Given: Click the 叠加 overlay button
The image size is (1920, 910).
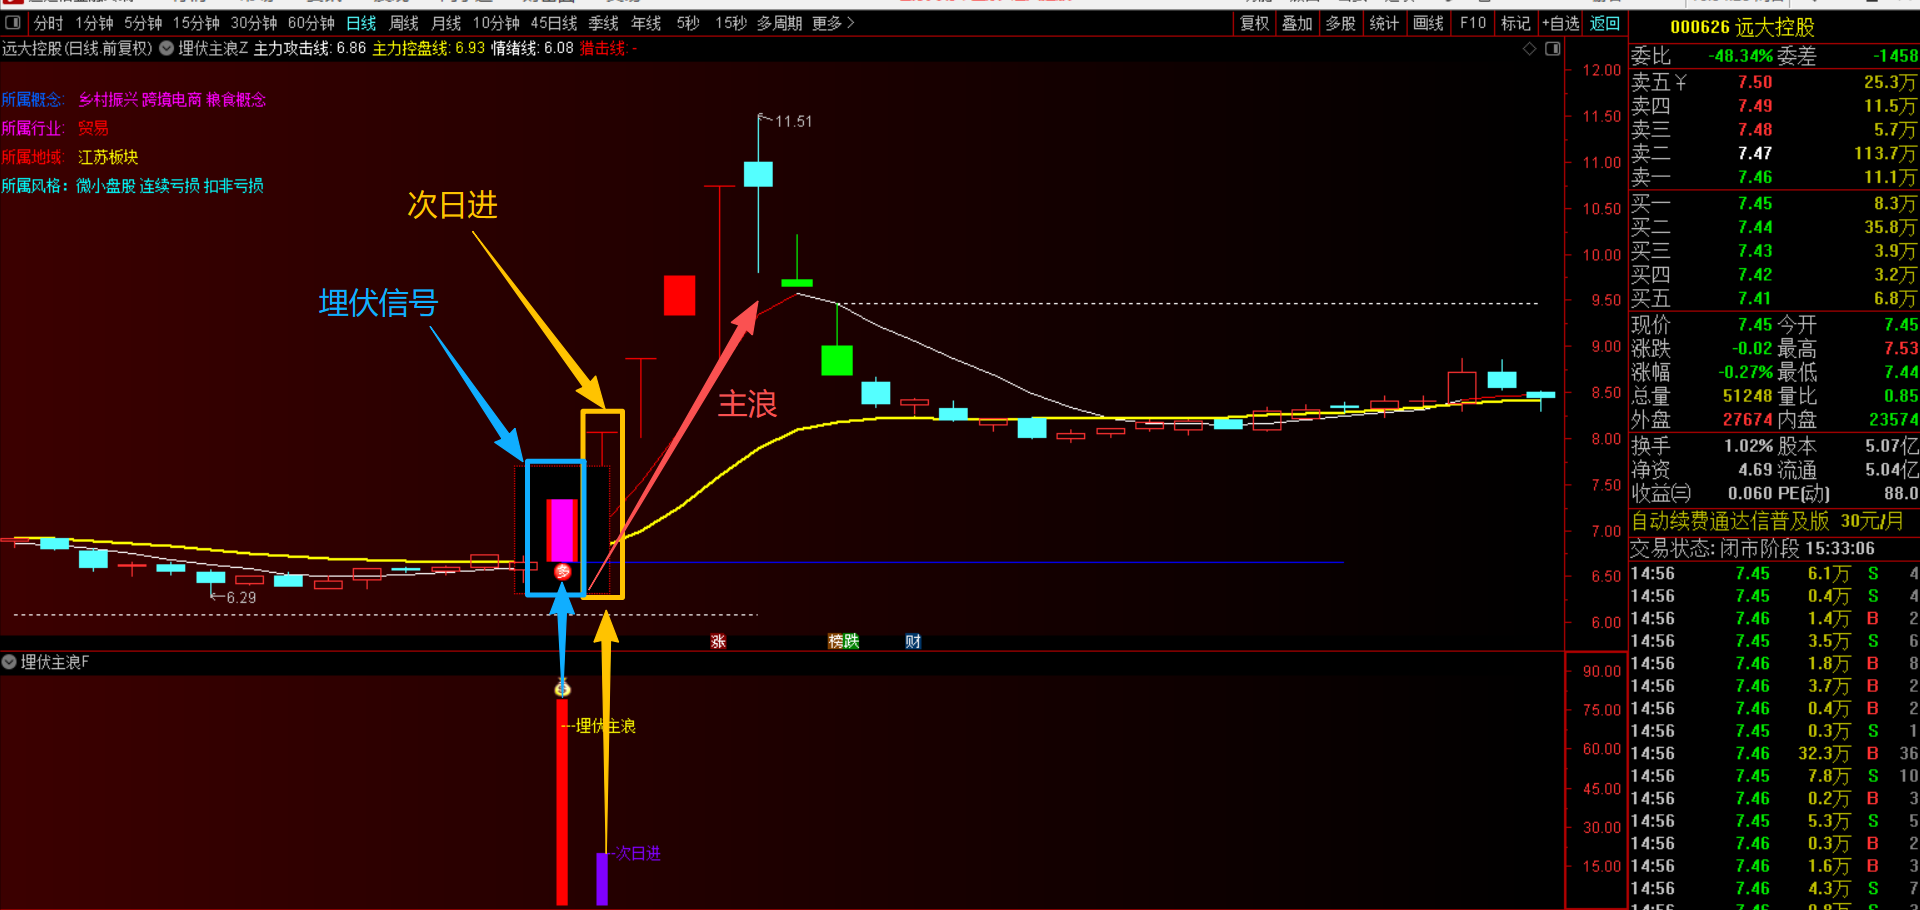Looking at the screenshot, I should [1297, 23].
